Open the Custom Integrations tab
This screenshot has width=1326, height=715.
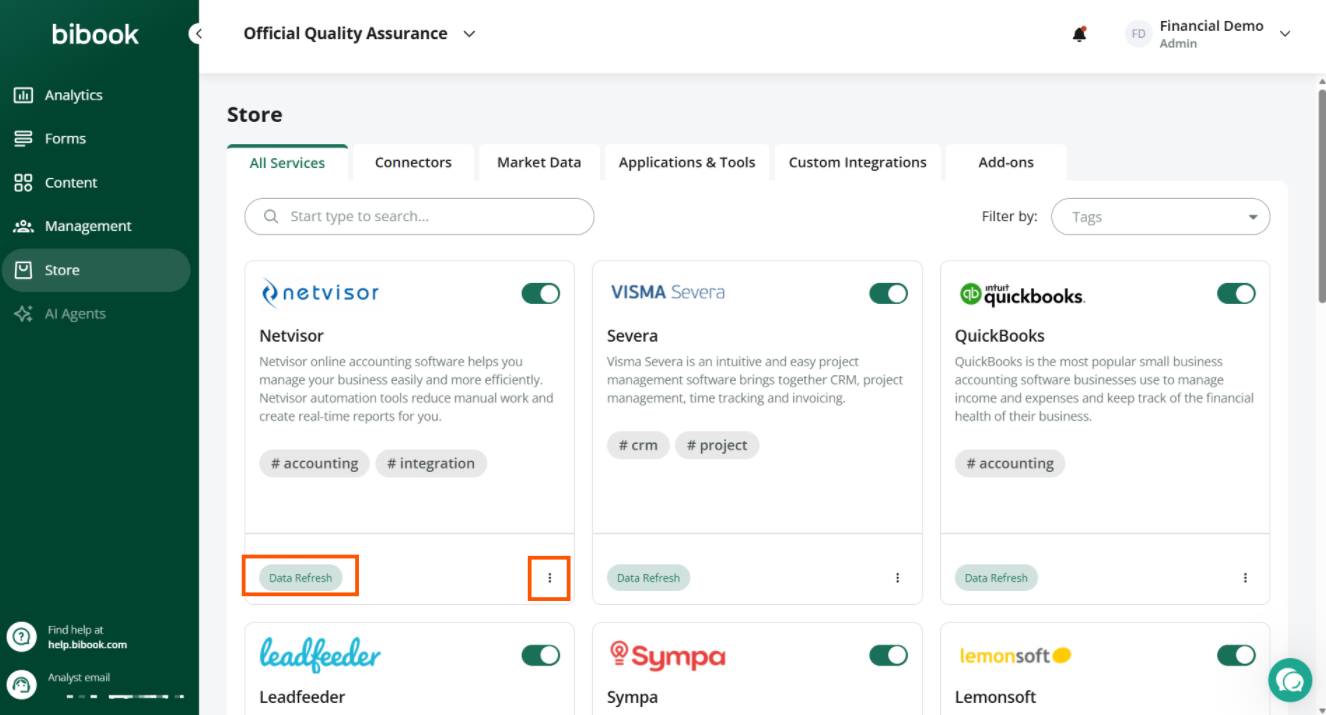[858, 162]
